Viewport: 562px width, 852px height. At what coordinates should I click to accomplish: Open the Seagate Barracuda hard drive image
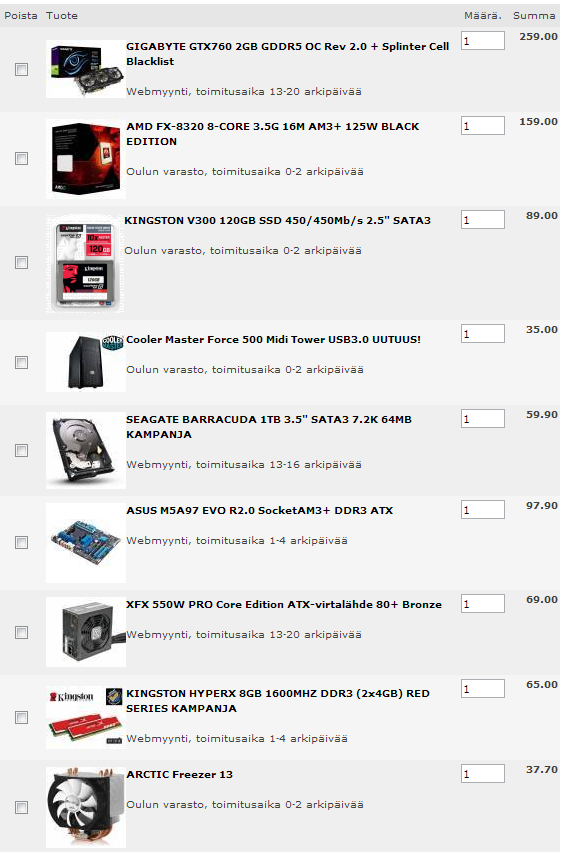(x=86, y=450)
